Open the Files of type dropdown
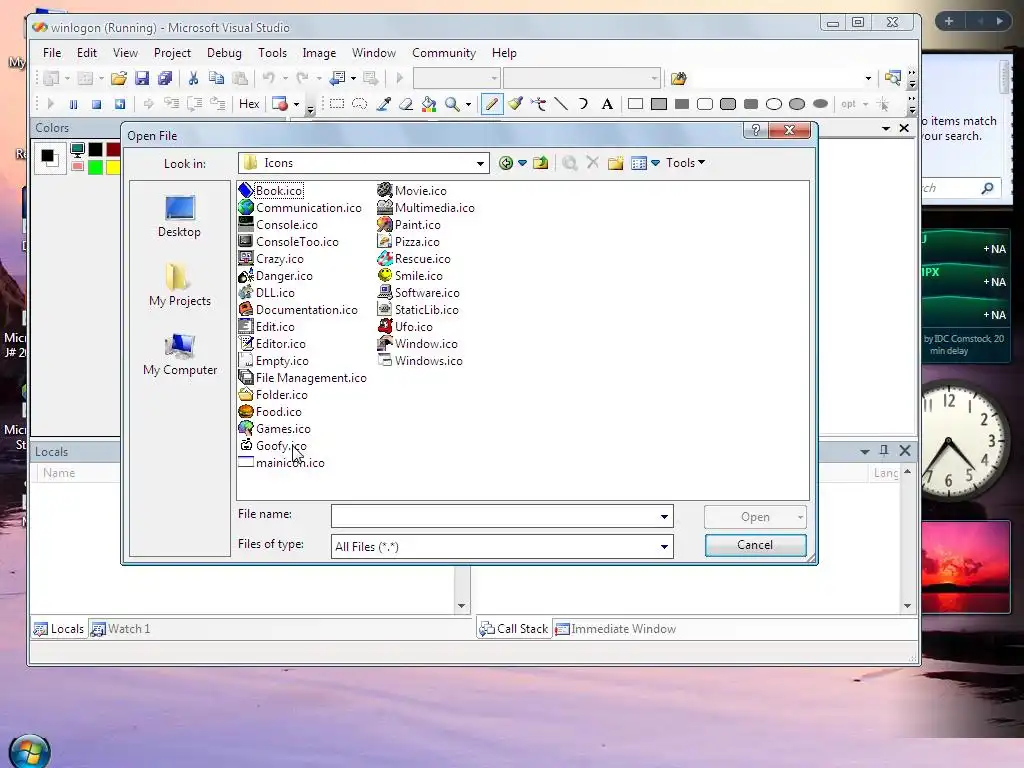 click(x=664, y=547)
